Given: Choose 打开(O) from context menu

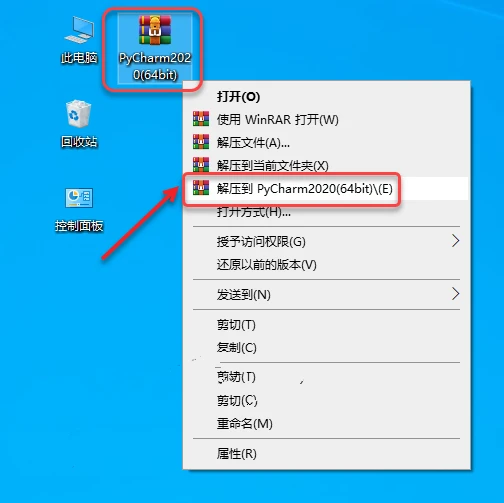Looking at the screenshot, I should point(327,96).
